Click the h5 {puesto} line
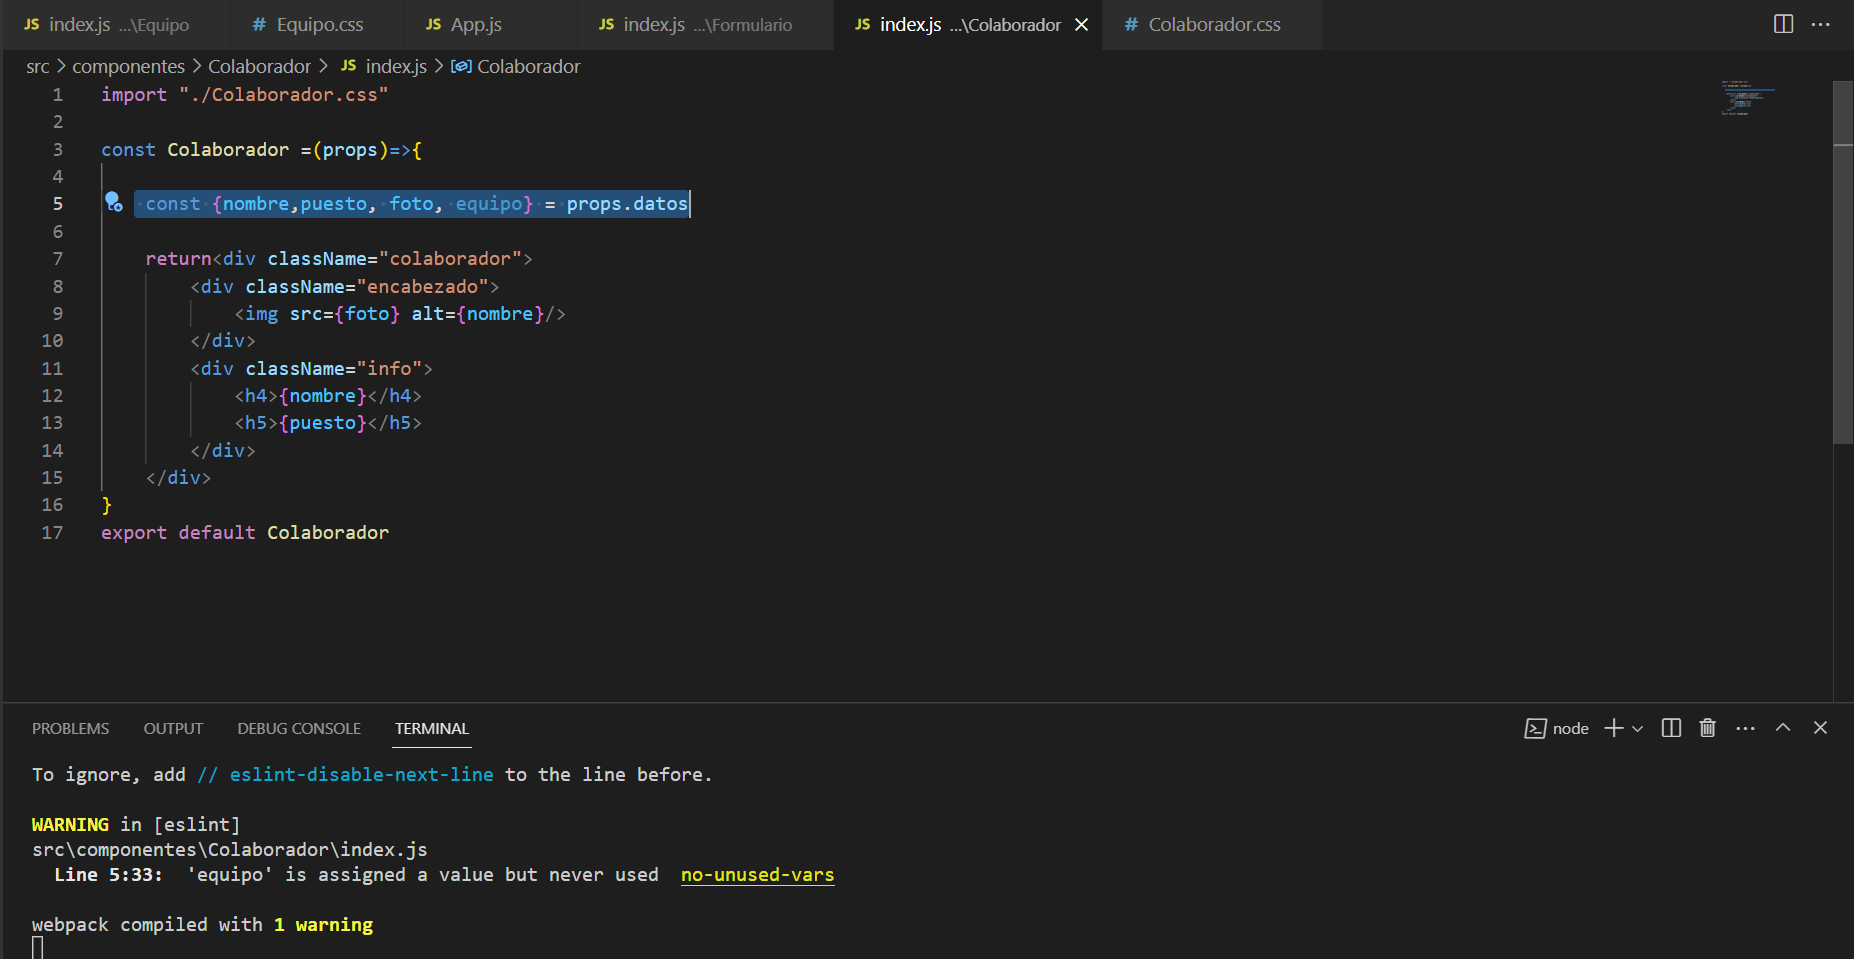 (x=328, y=423)
